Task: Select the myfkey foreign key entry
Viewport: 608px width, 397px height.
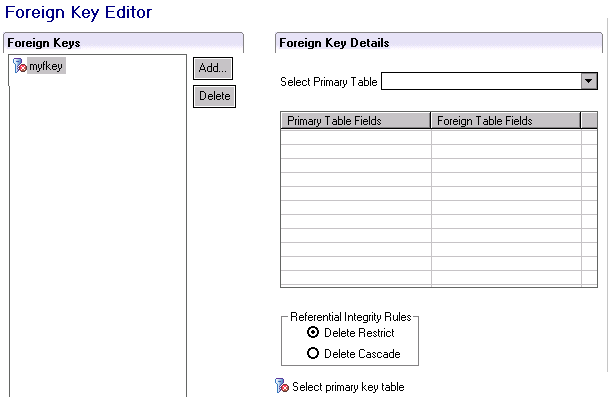Action: pyautogui.click(x=46, y=66)
